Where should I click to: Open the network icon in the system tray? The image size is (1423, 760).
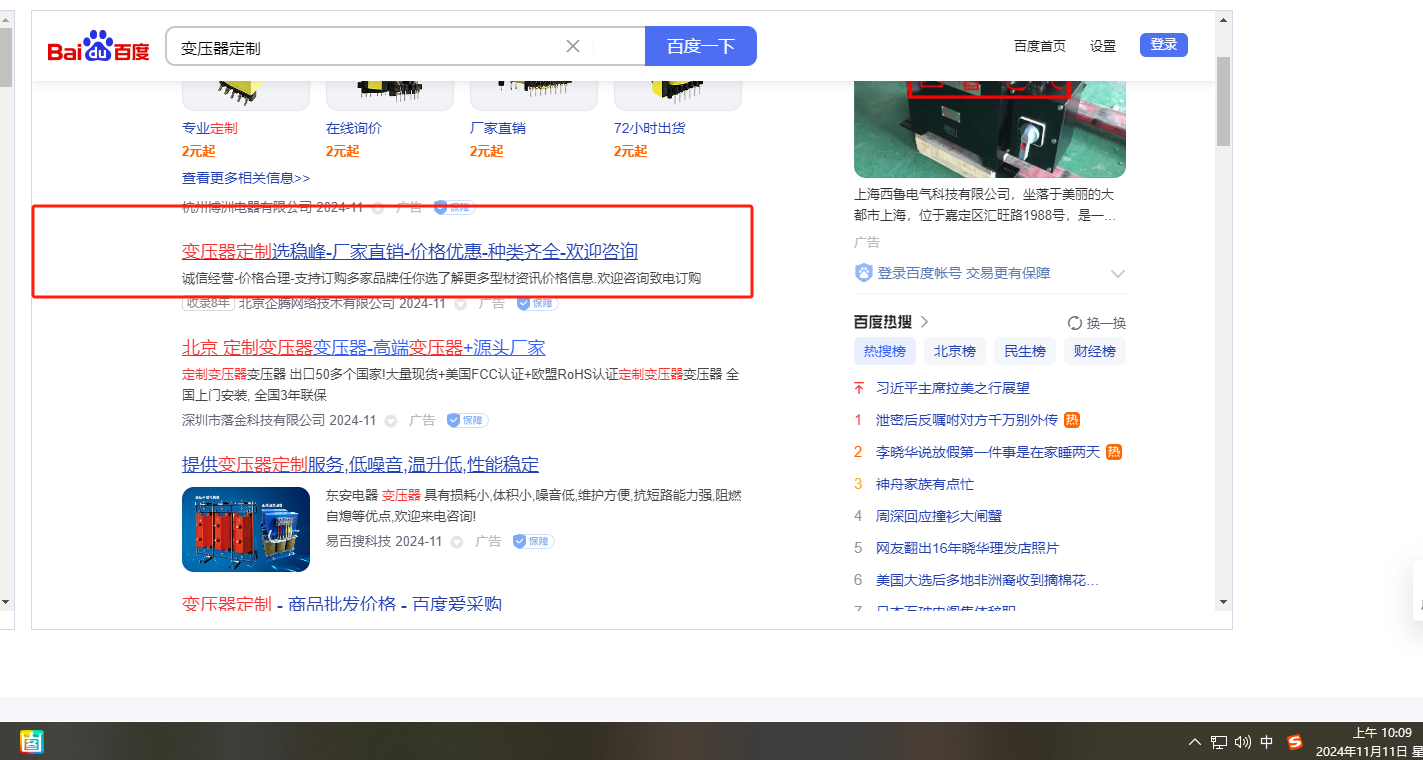point(1219,742)
